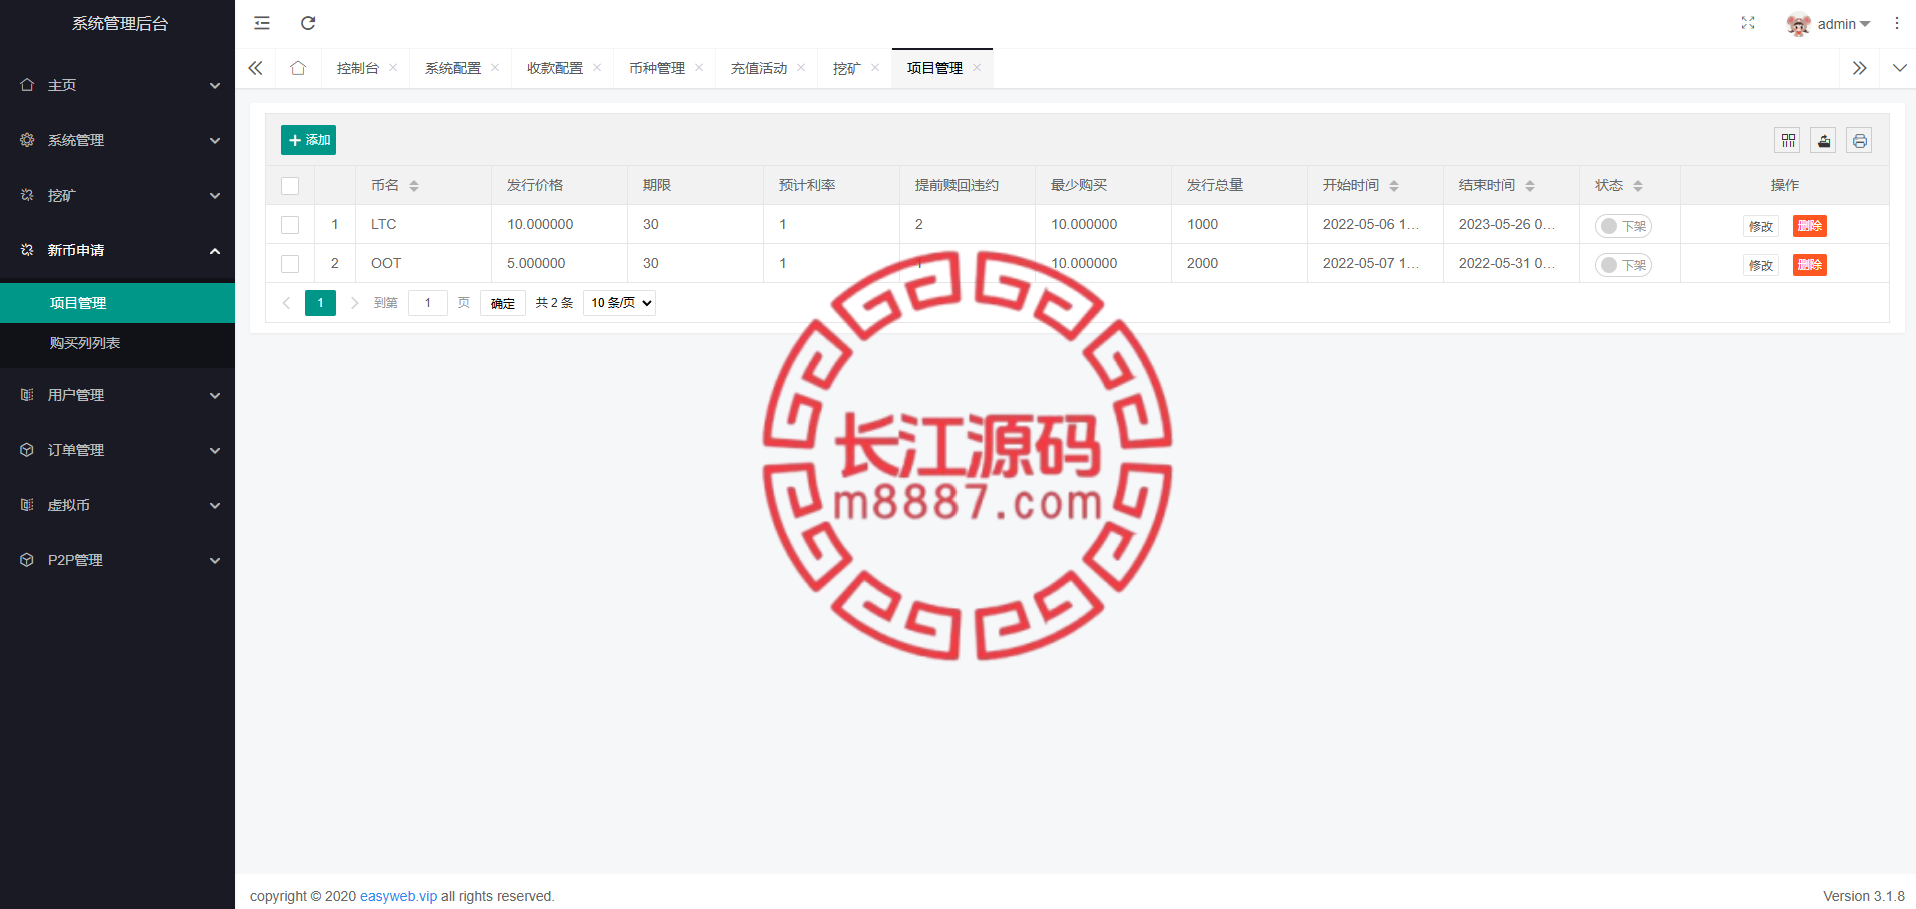
Task: Go to next page arrow
Action: click(354, 303)
